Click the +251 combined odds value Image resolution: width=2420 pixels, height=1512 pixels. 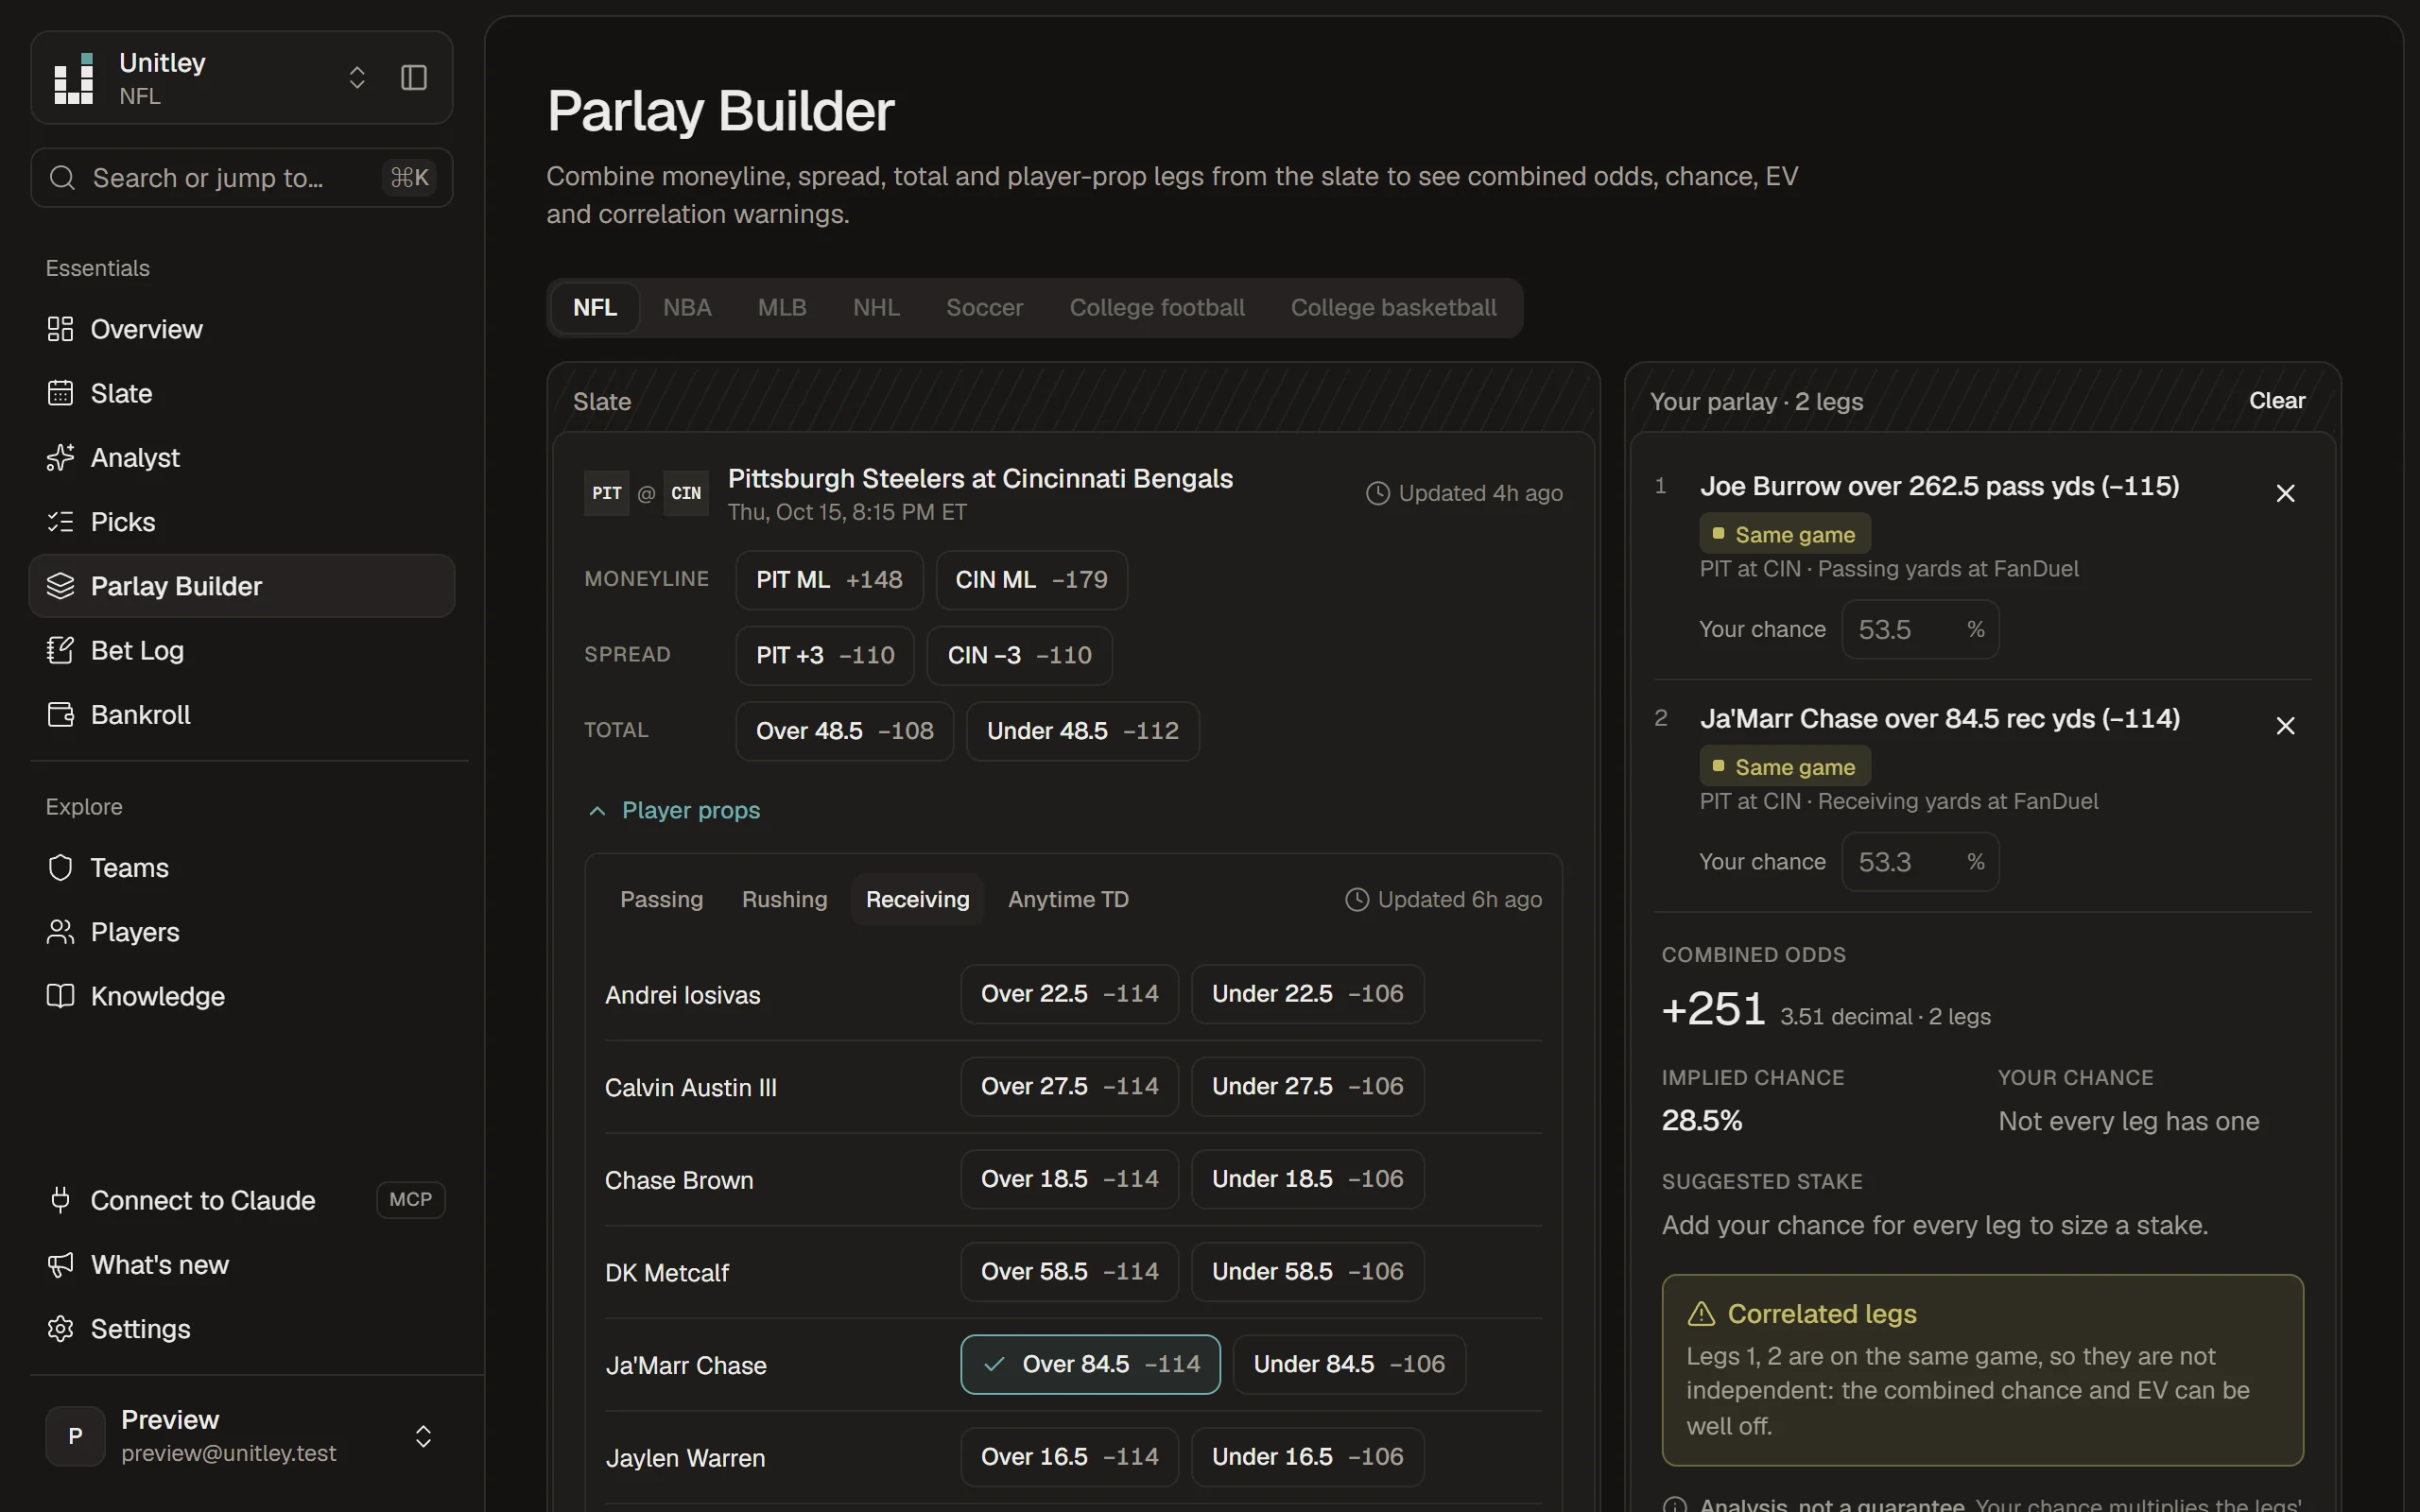(1713, 1009)
